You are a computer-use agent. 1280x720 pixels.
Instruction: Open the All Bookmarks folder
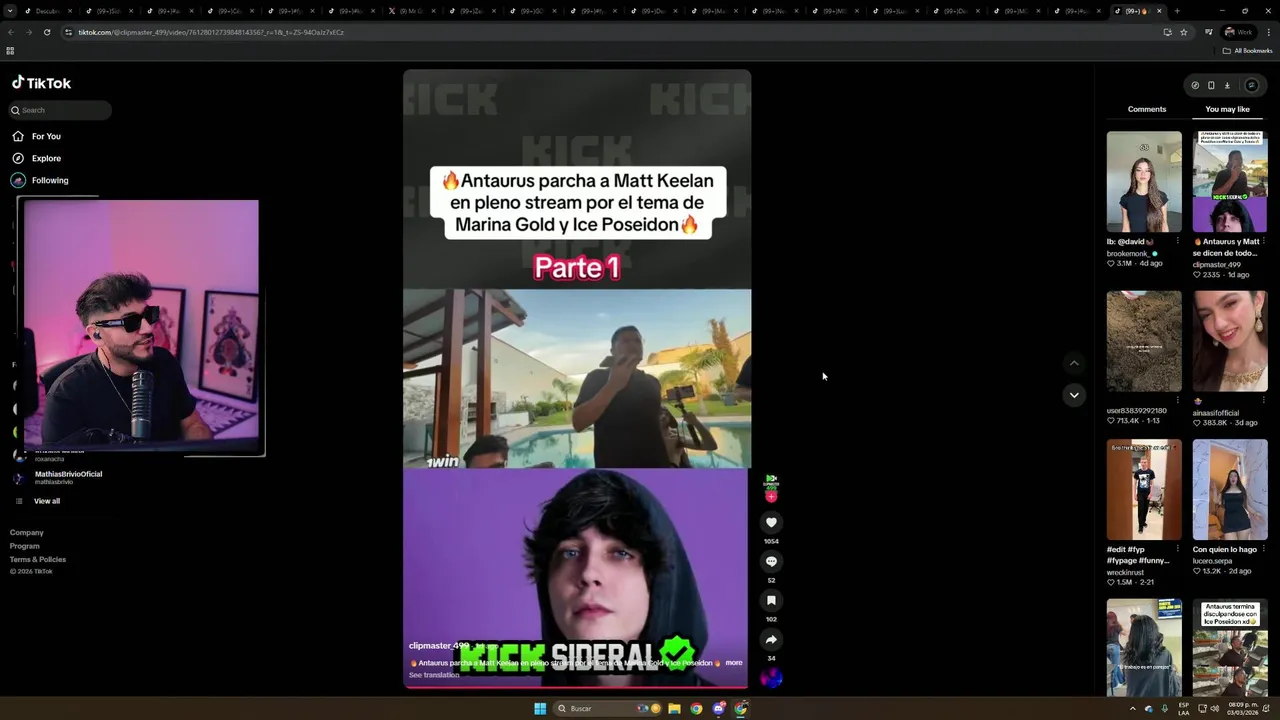coord(1247,51)
